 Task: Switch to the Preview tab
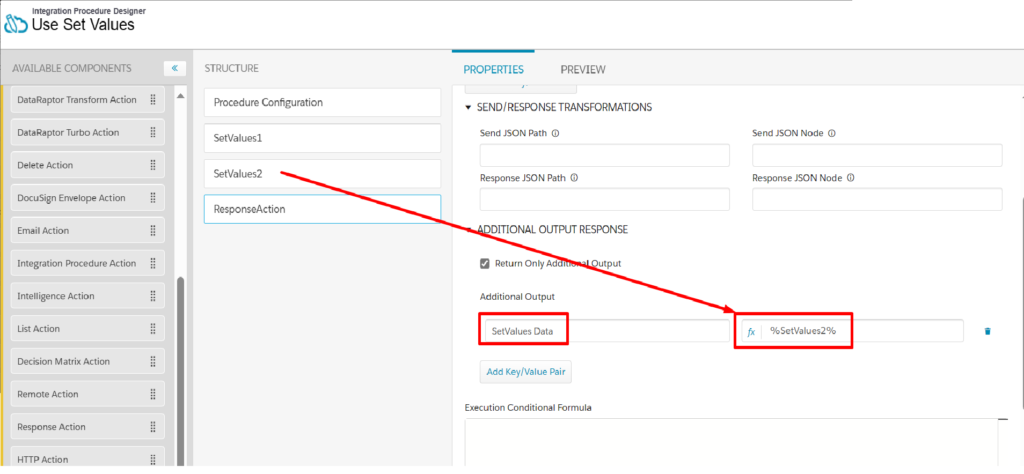[x=583, y=69]
